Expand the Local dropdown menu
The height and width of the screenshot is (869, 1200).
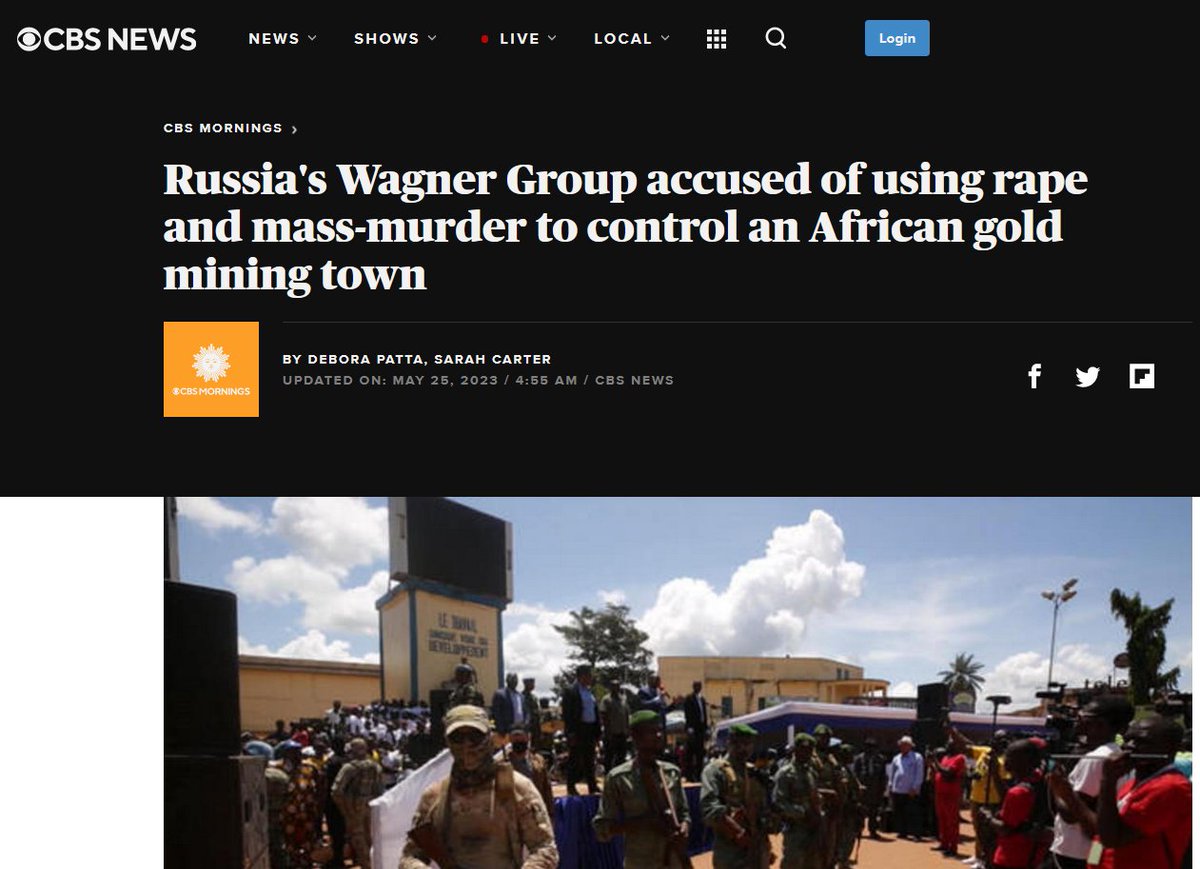[x=632, y=38]
